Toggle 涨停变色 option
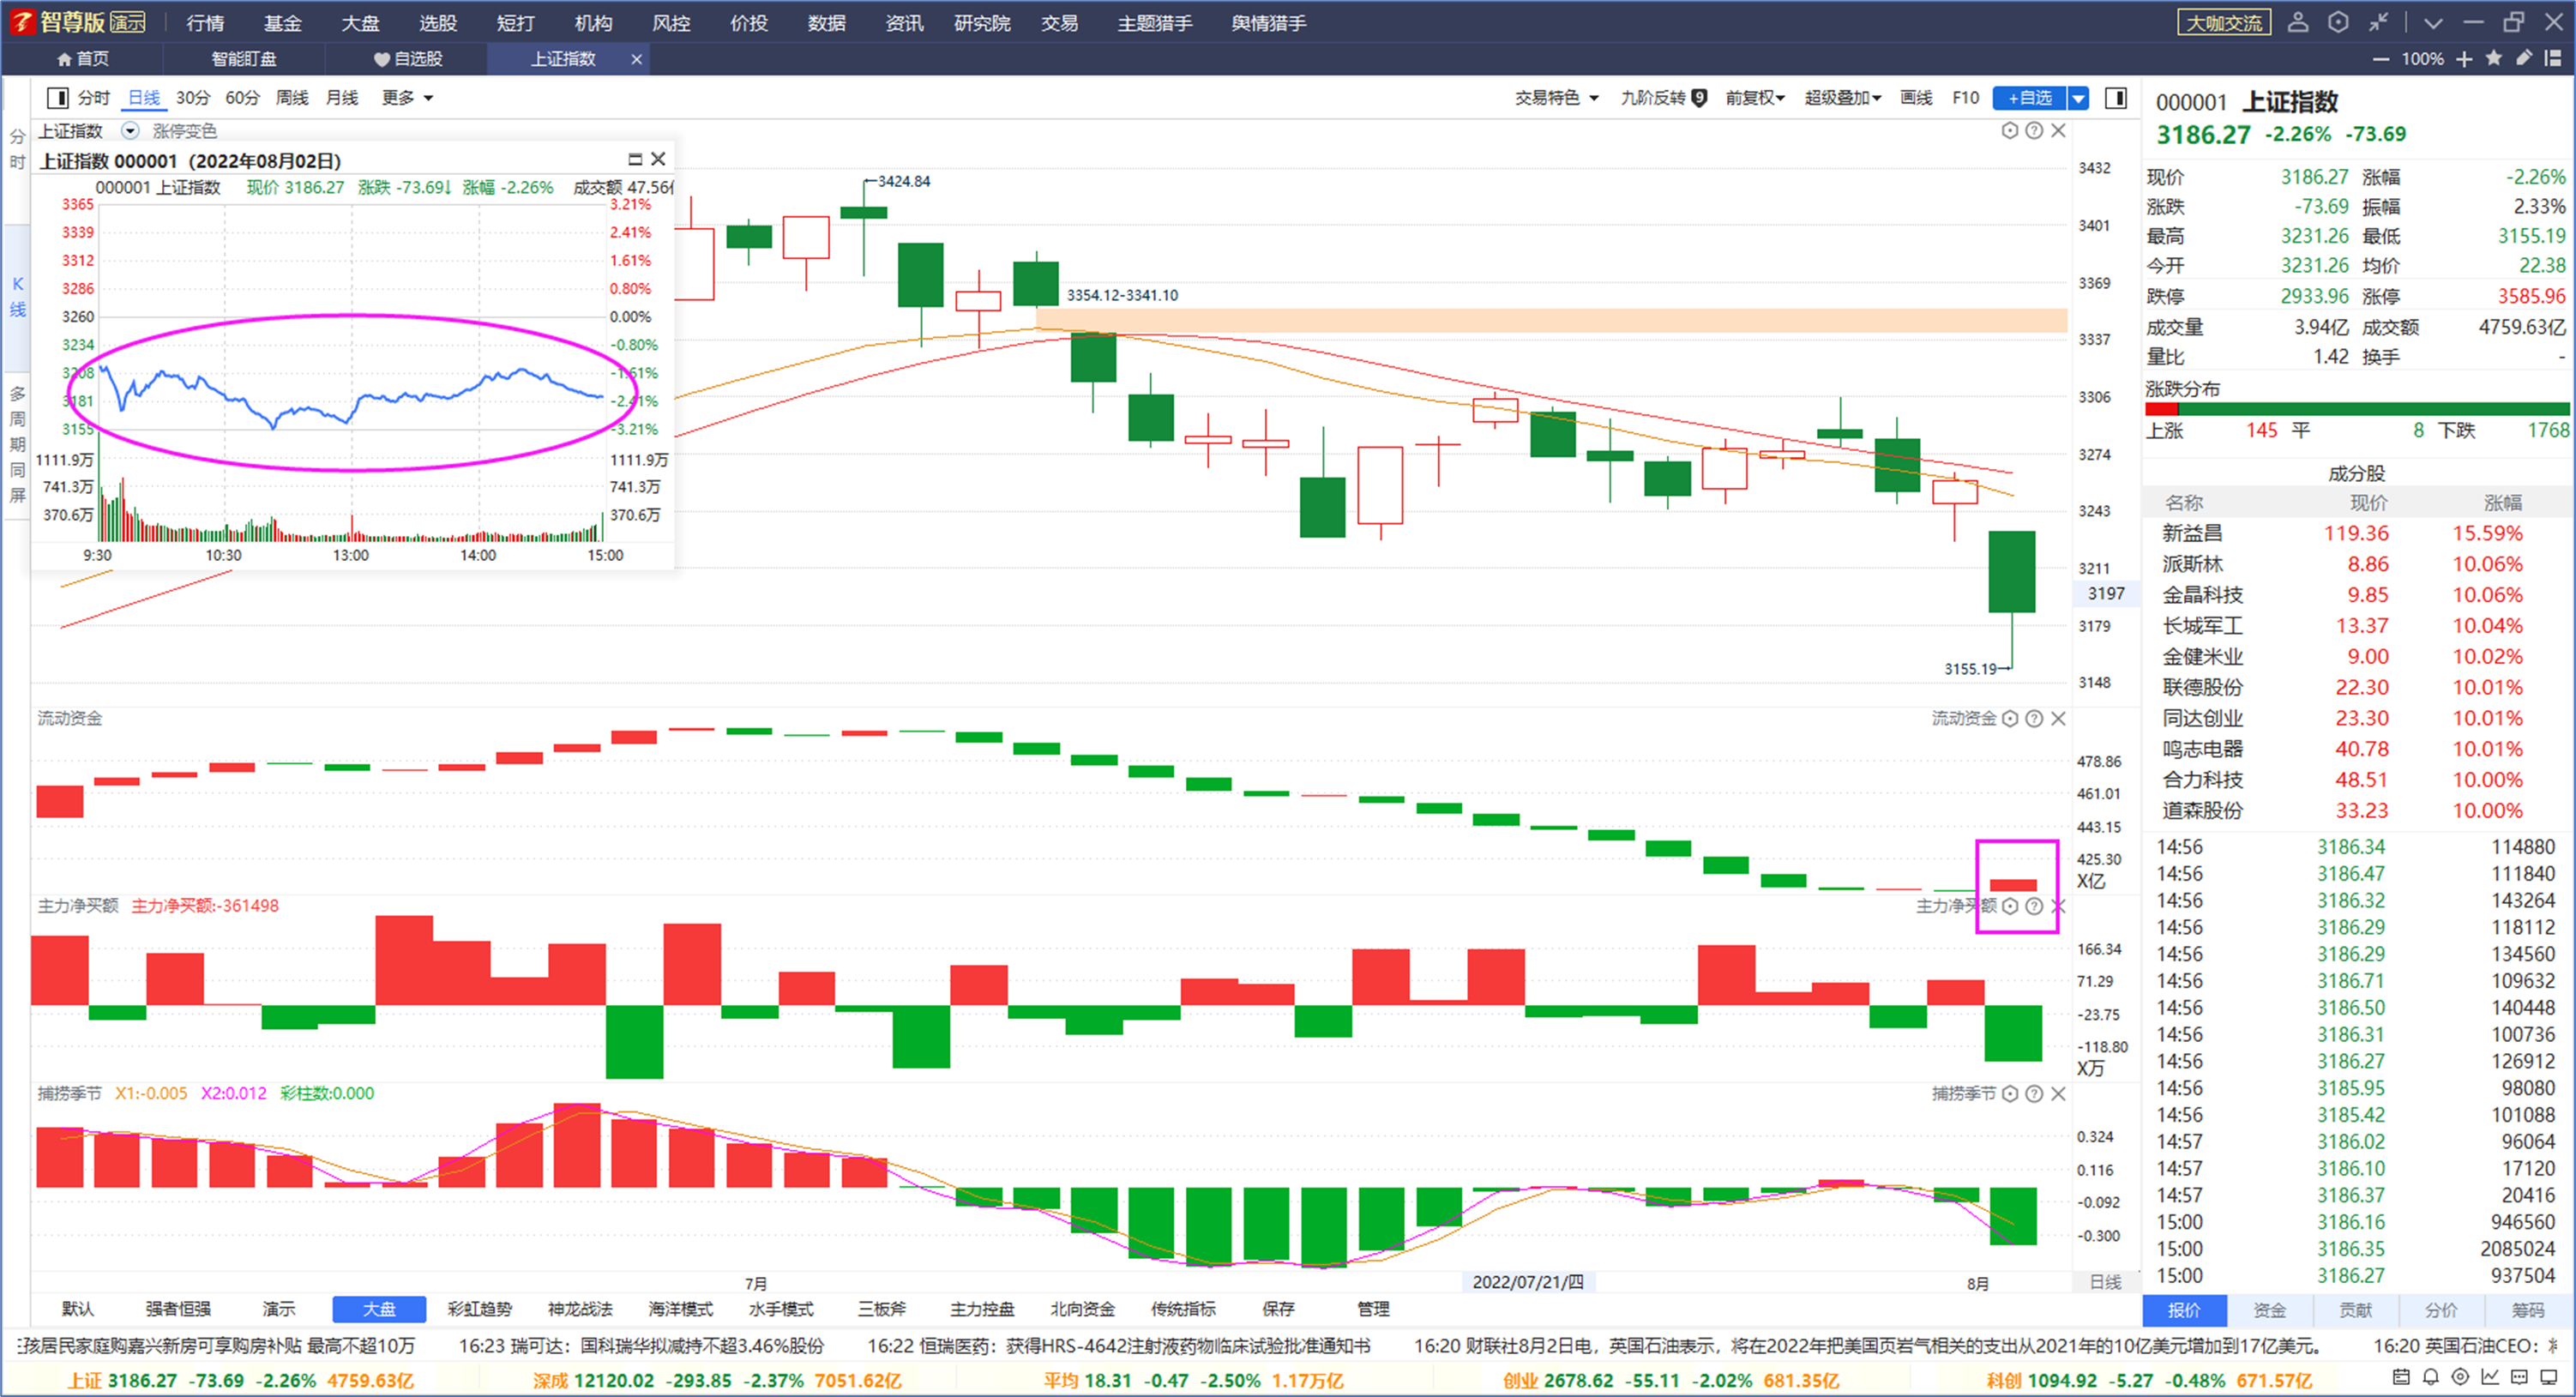Screen dimensions: 2576x1397 tap(184, 131)
